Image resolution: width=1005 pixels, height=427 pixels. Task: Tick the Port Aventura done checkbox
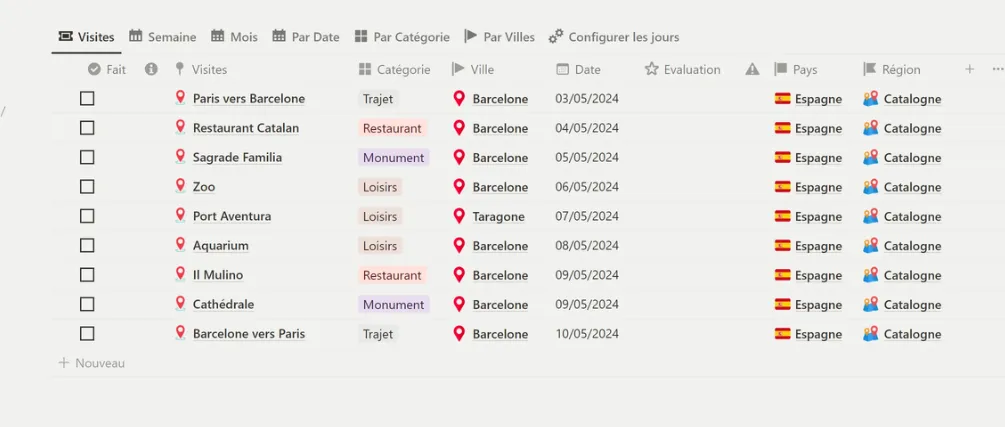87,216
